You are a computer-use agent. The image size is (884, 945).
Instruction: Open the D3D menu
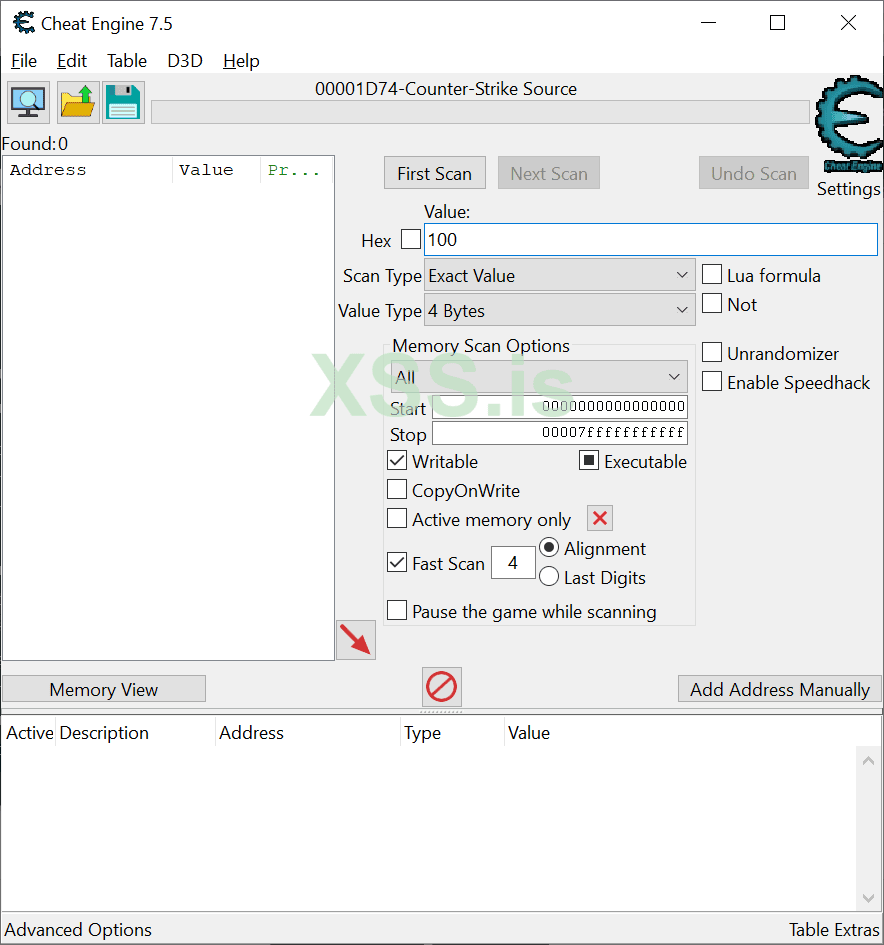(x=185, y=61)
